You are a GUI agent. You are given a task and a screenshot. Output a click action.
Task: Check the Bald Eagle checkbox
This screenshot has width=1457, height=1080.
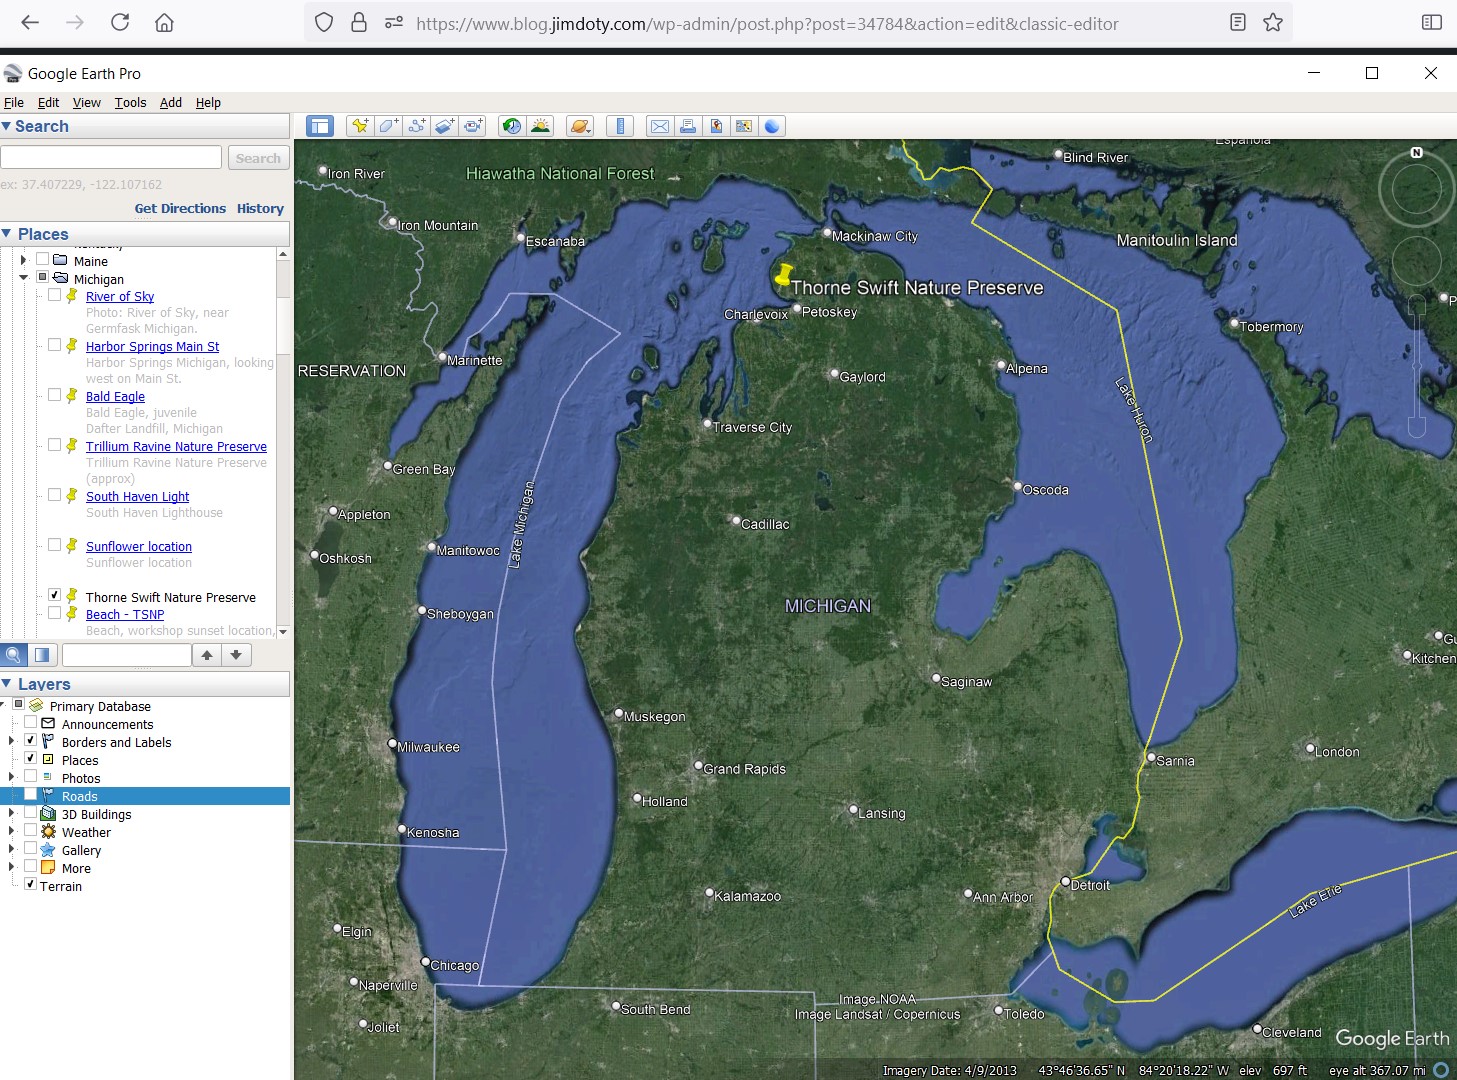[x=55, y=395]
